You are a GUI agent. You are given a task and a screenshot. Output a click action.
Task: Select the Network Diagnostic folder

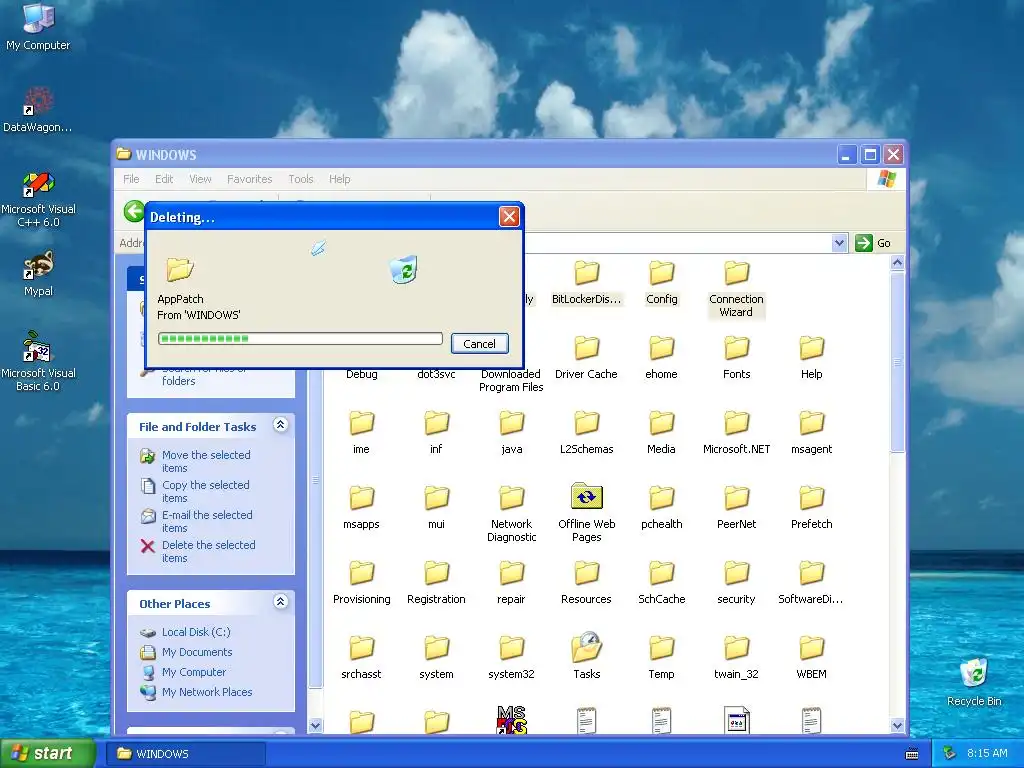click(511, 513)
